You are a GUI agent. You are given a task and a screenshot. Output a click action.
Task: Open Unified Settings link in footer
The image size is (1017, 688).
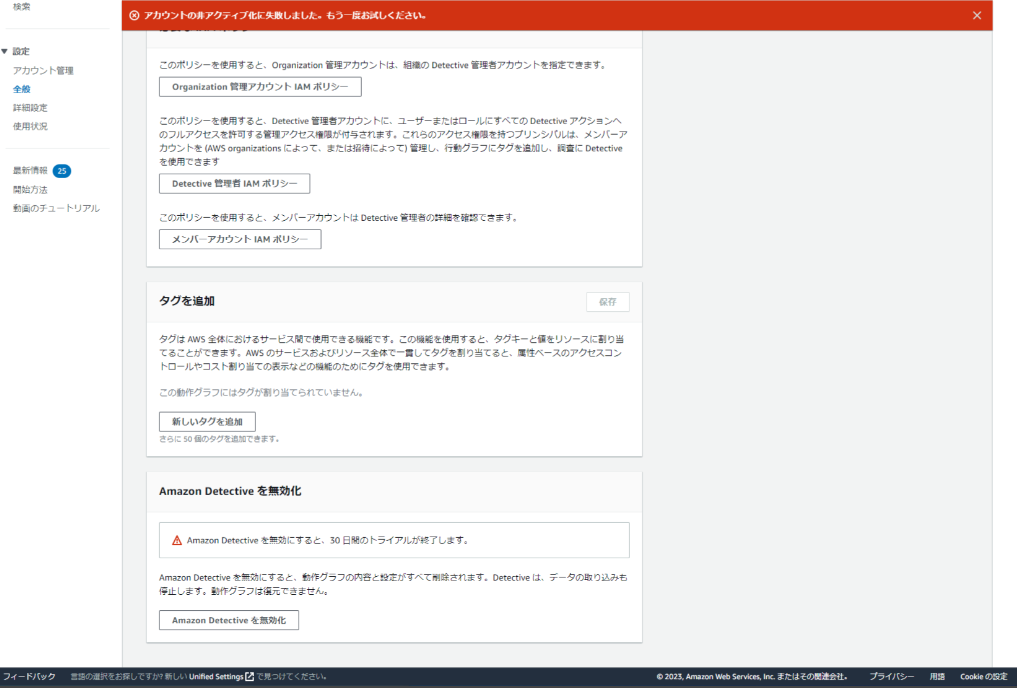pyautogui.click(x=216, y=676)
